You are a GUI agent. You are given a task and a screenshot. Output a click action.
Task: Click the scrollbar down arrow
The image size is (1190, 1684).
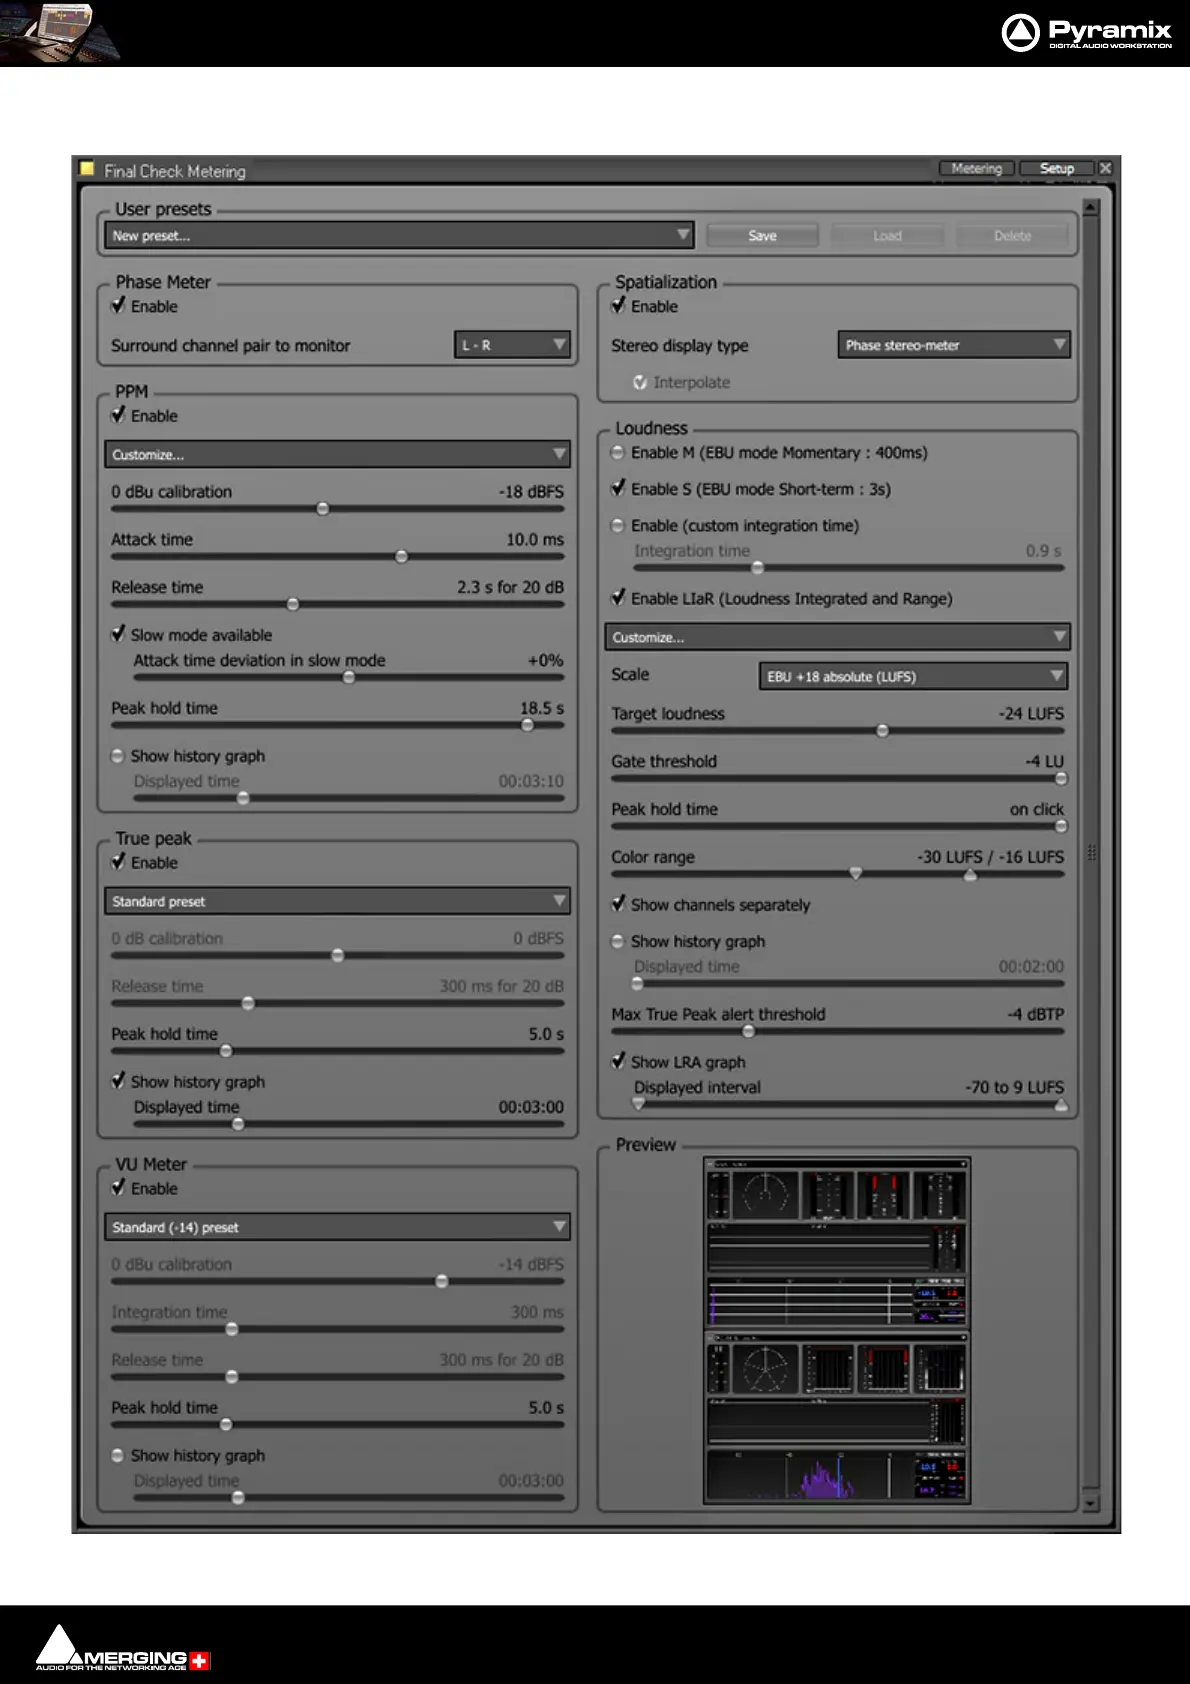pyautogui.click(x=1091, y=1503)
